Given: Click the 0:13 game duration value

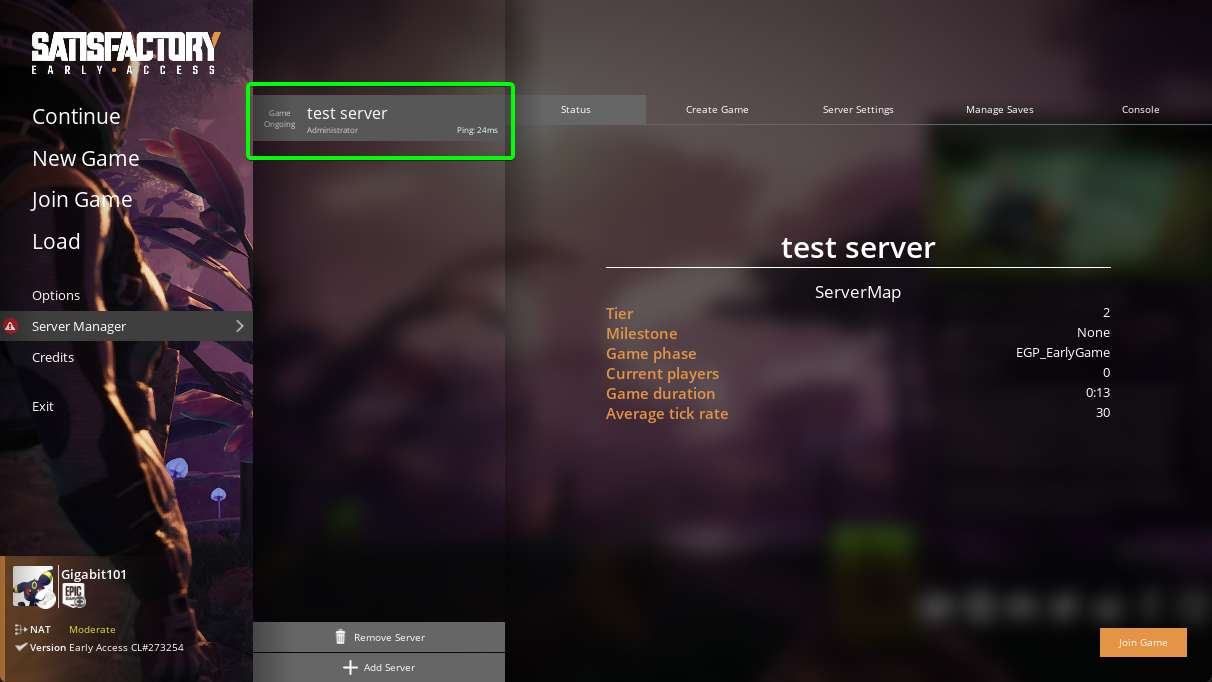Looking at the screenshot, I should [1098, 393].
